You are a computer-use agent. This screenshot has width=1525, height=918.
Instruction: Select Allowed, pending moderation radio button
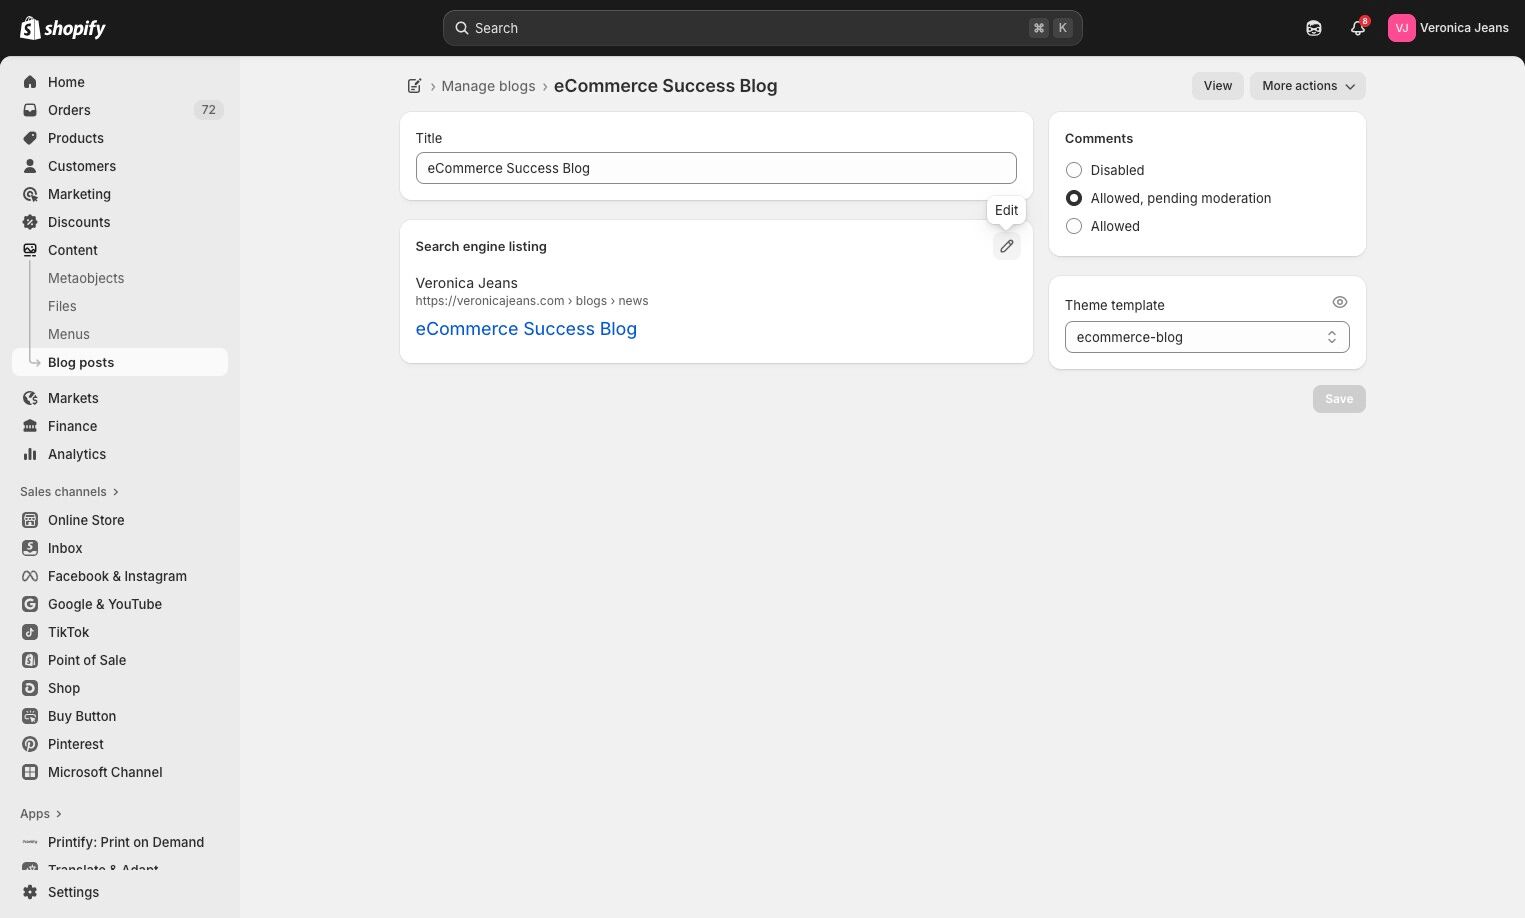pos(1074,198)
